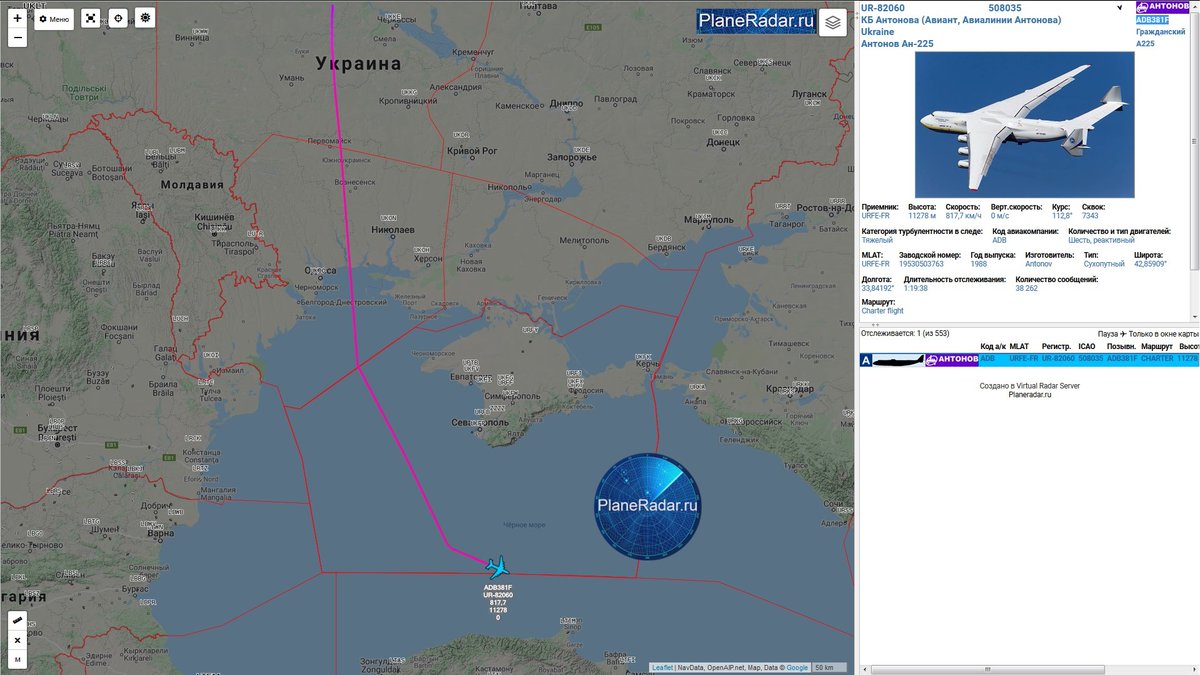Open the Меню settings menu
The width and height of the screenshot is (1200, 675).
pyautogui.click(x=54, y=18)
